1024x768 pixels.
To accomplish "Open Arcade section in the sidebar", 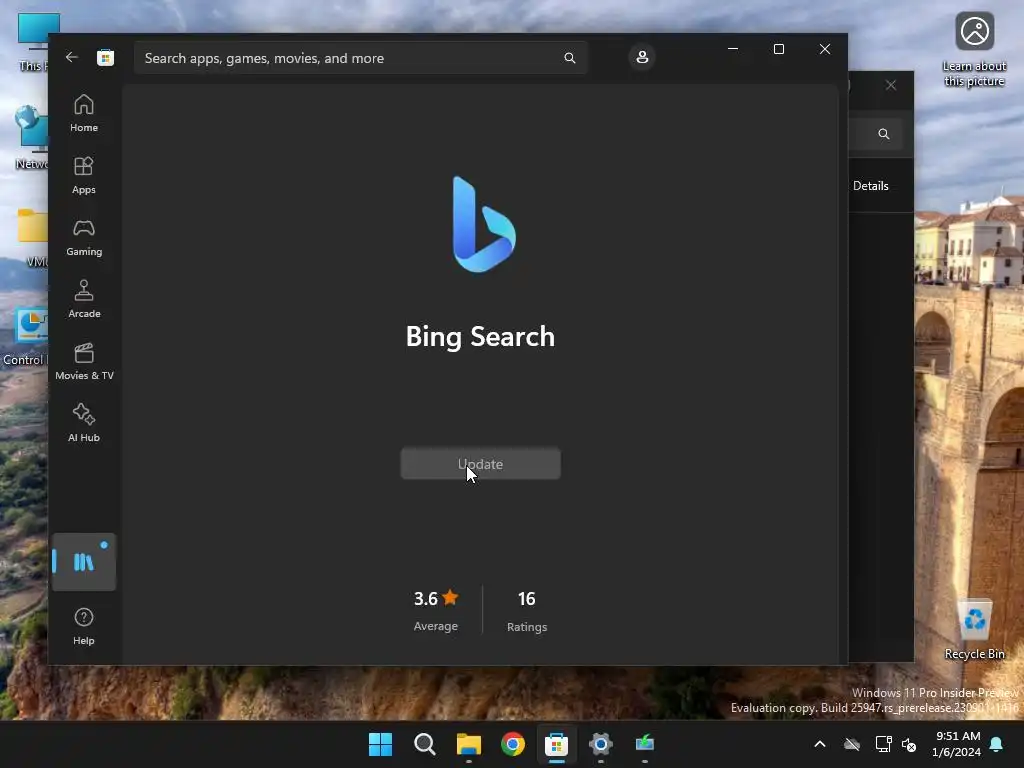I will coord(84,299).
